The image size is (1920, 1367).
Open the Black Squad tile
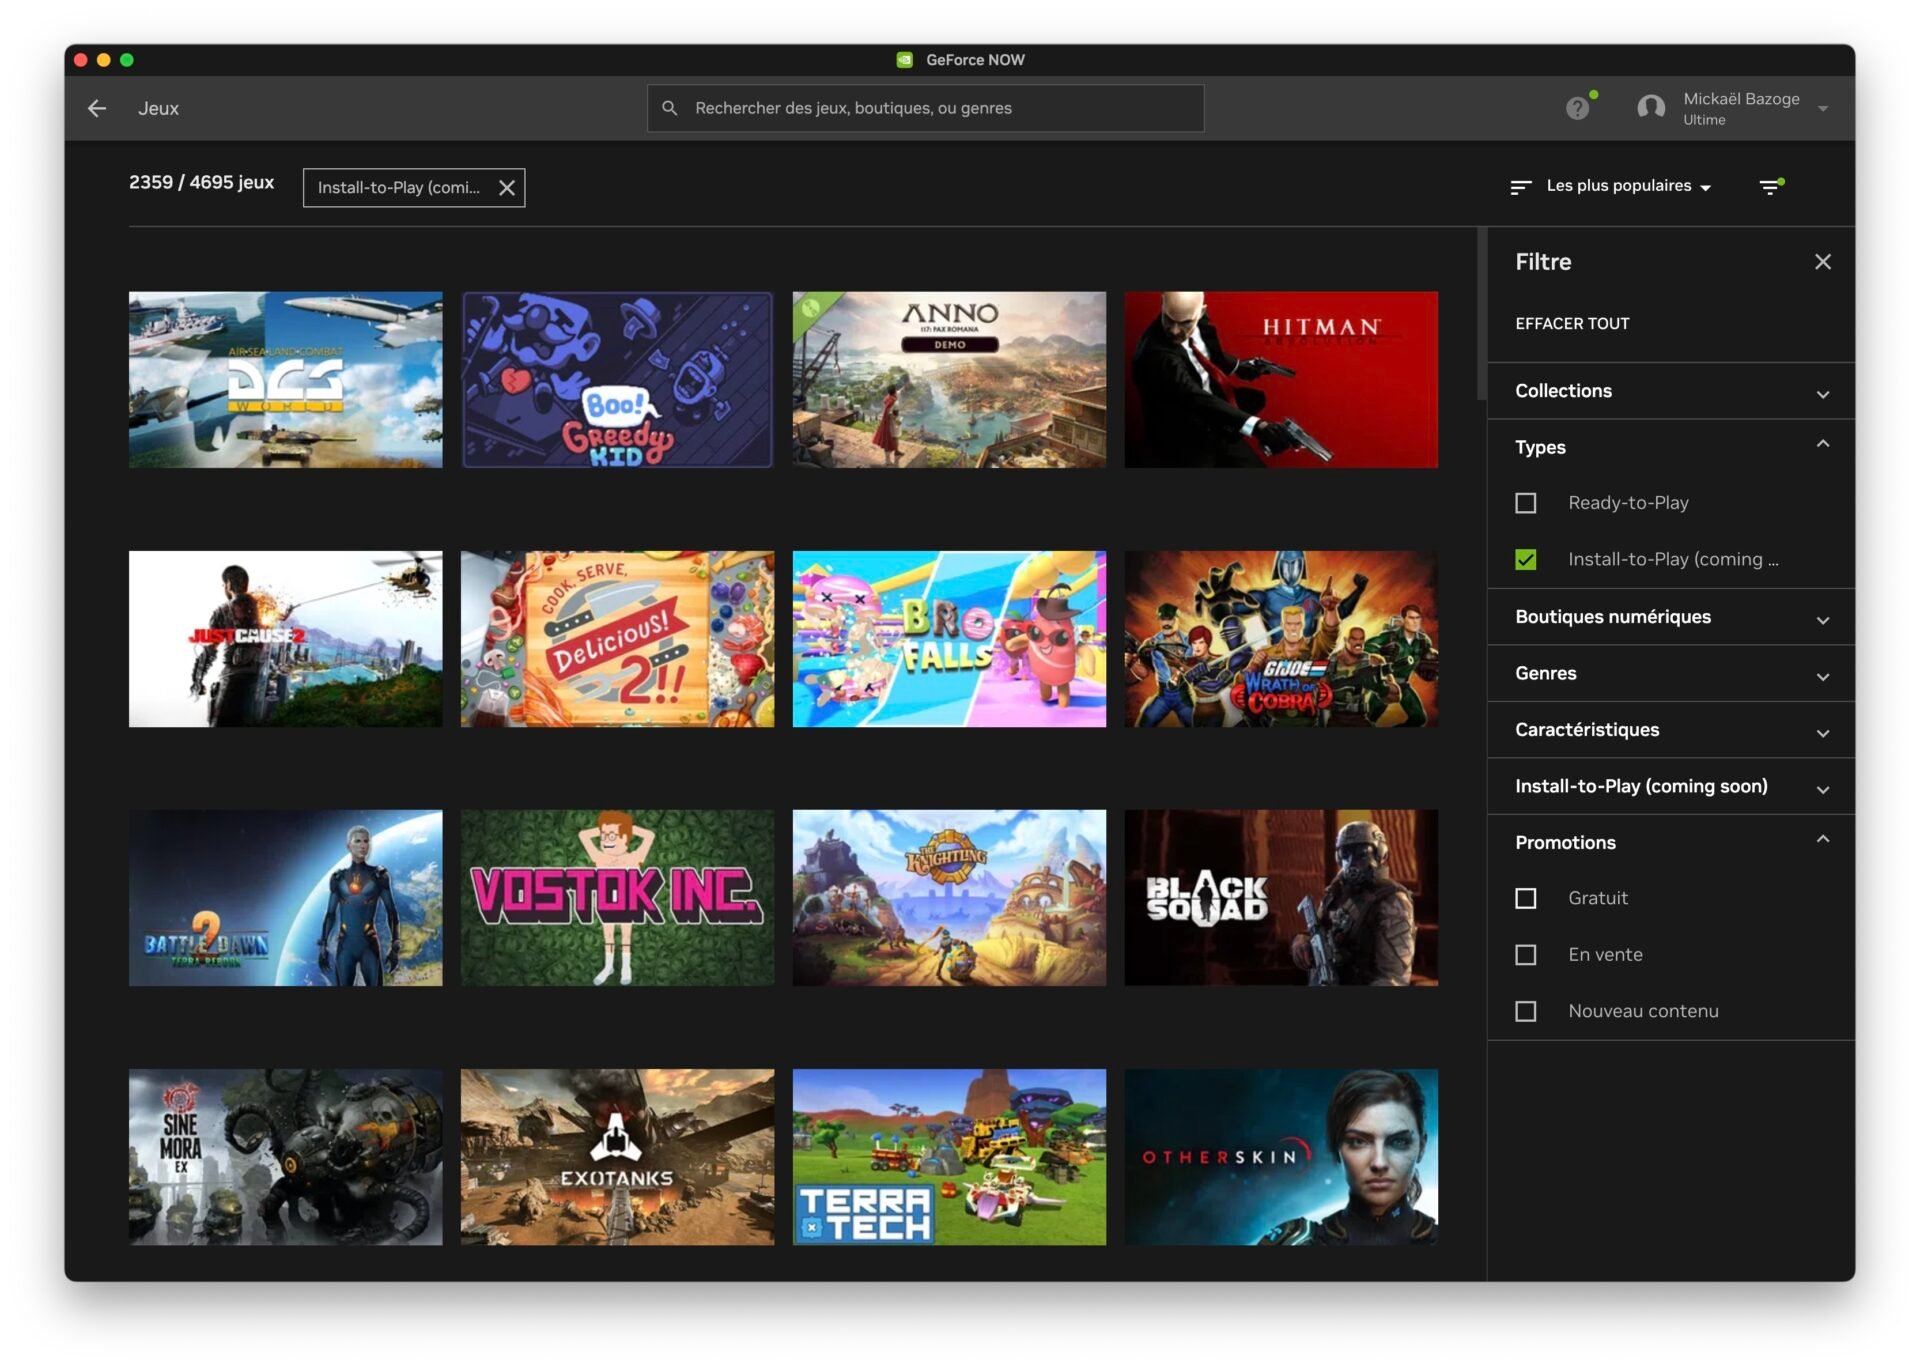point(1281,898)
